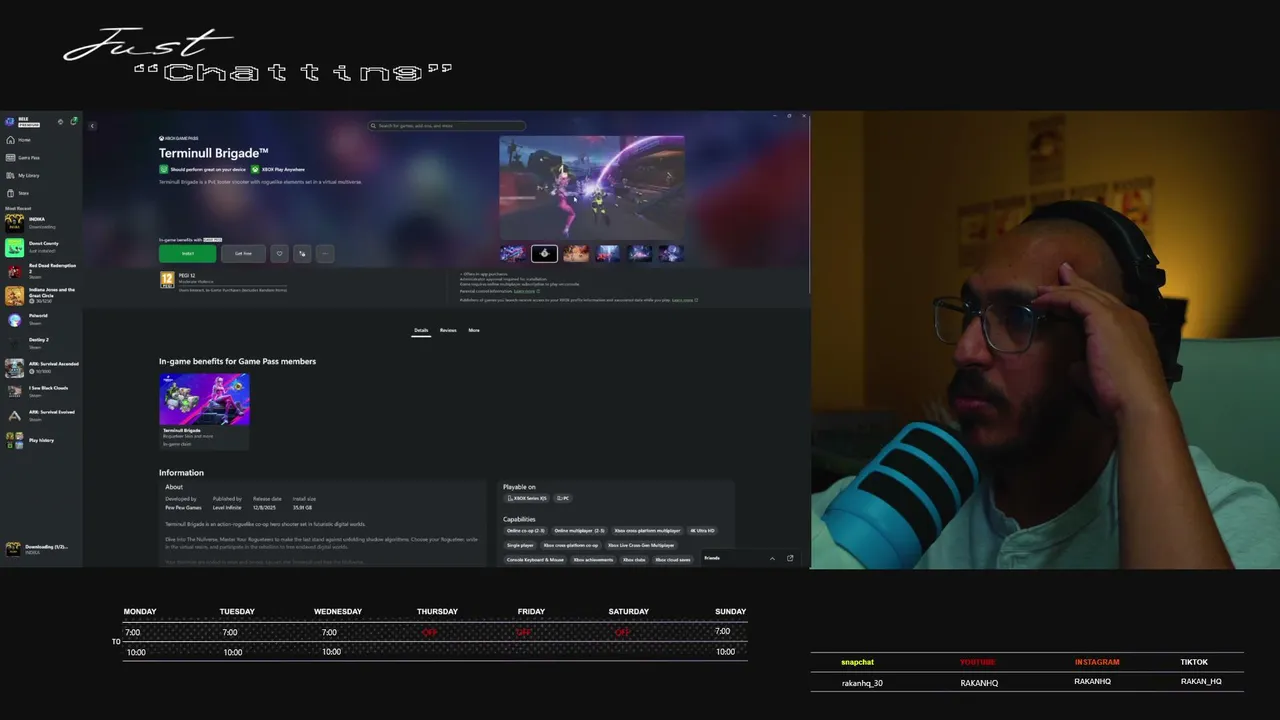Click the Xbox cross-platform co-op tag
1280x720 pixels.
(x=571, y=546)
